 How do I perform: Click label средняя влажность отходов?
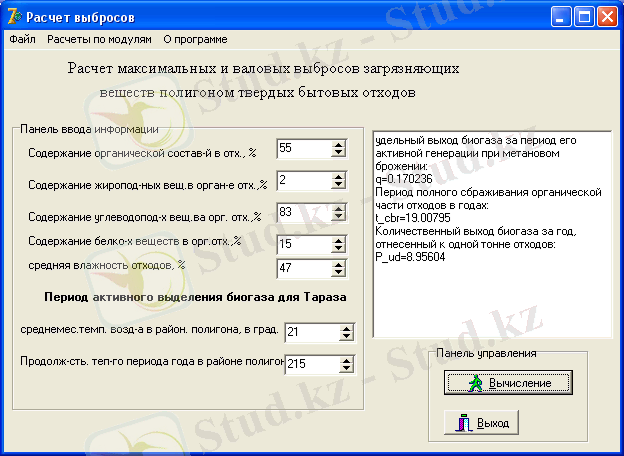tap(107, 265)
